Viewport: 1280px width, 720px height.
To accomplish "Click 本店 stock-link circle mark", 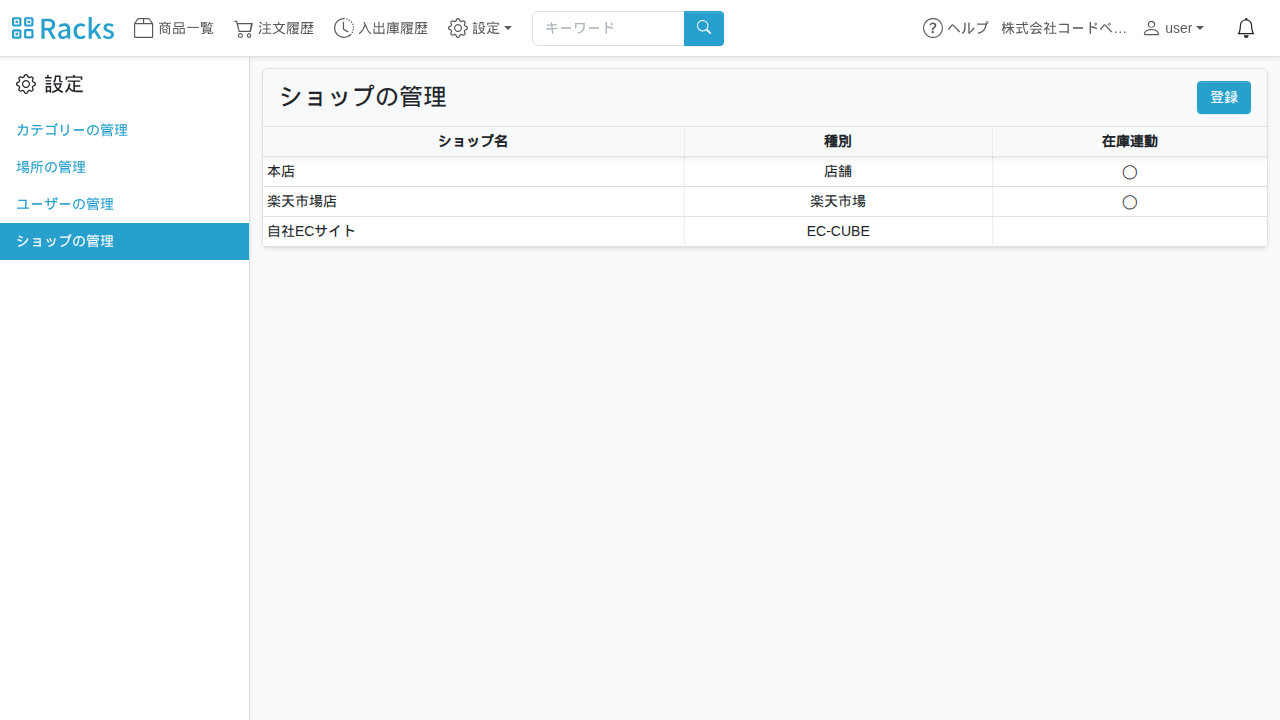I will point(1130,172).
